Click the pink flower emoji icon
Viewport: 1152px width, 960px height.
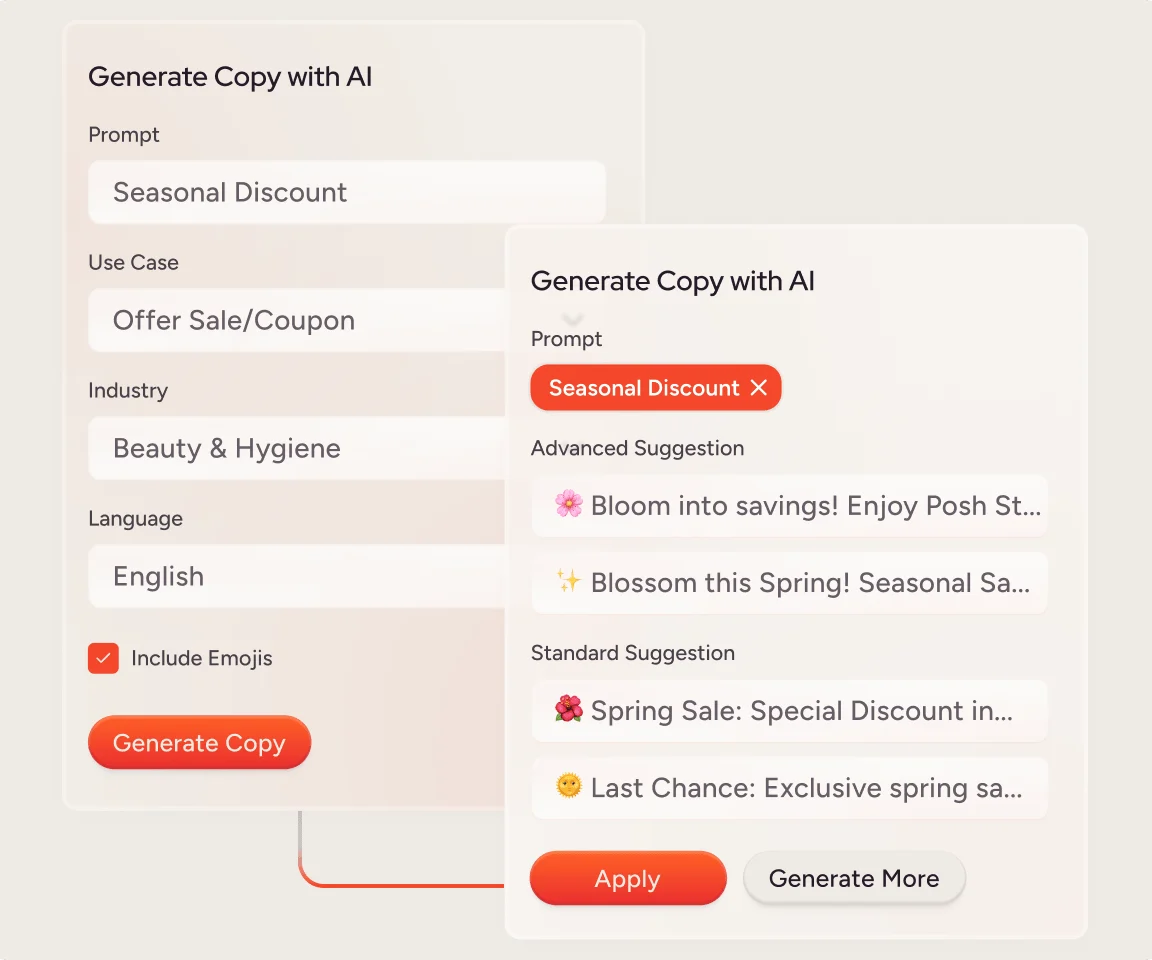point(569,504)
